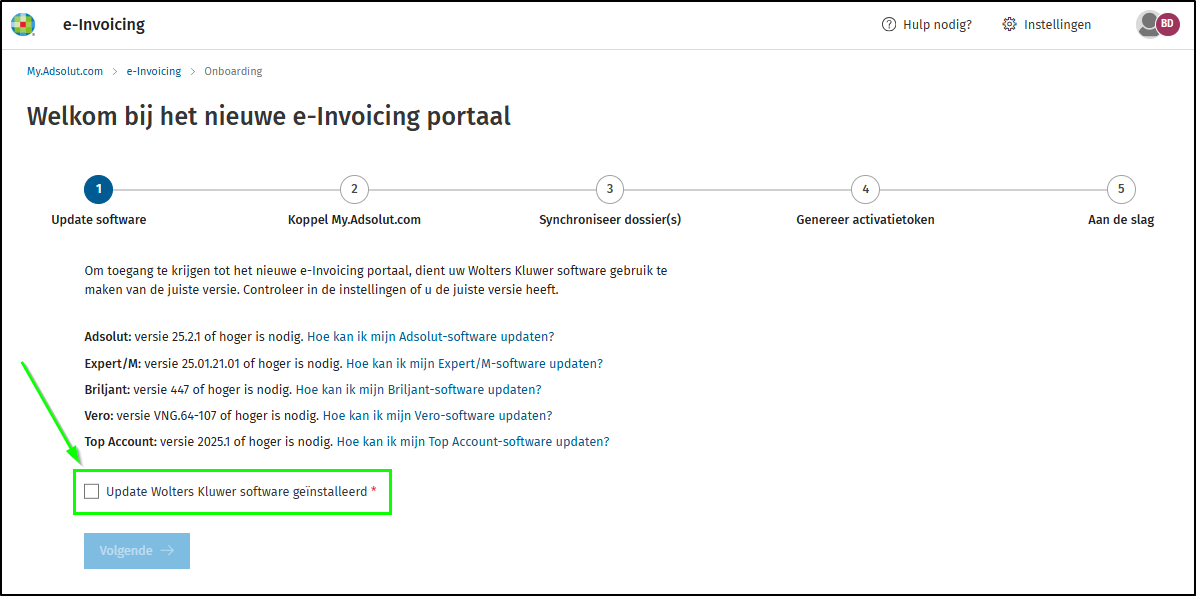Open Adsolut-software update help link
This screenshot has width=1196, height=596.
pos(430,337)
